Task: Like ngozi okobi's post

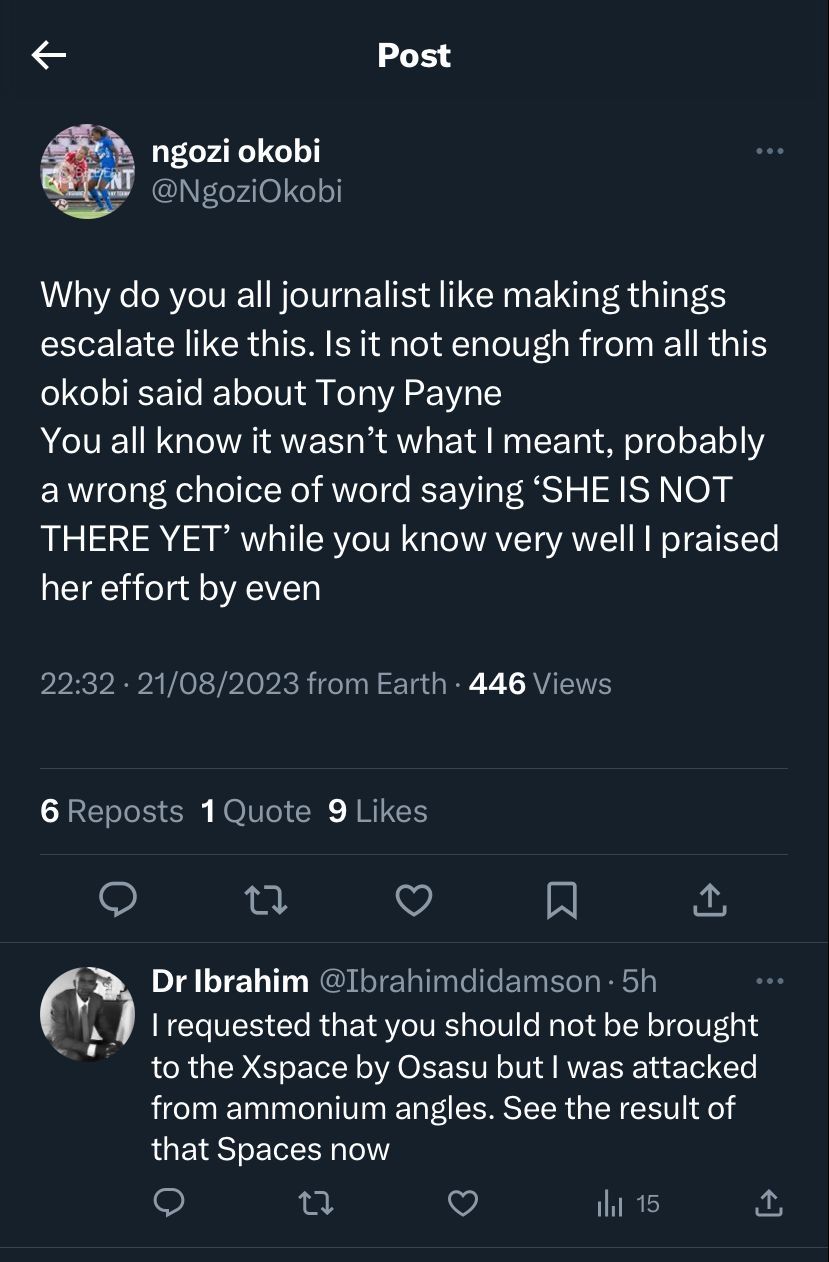Action: click(x=413, y=901)
